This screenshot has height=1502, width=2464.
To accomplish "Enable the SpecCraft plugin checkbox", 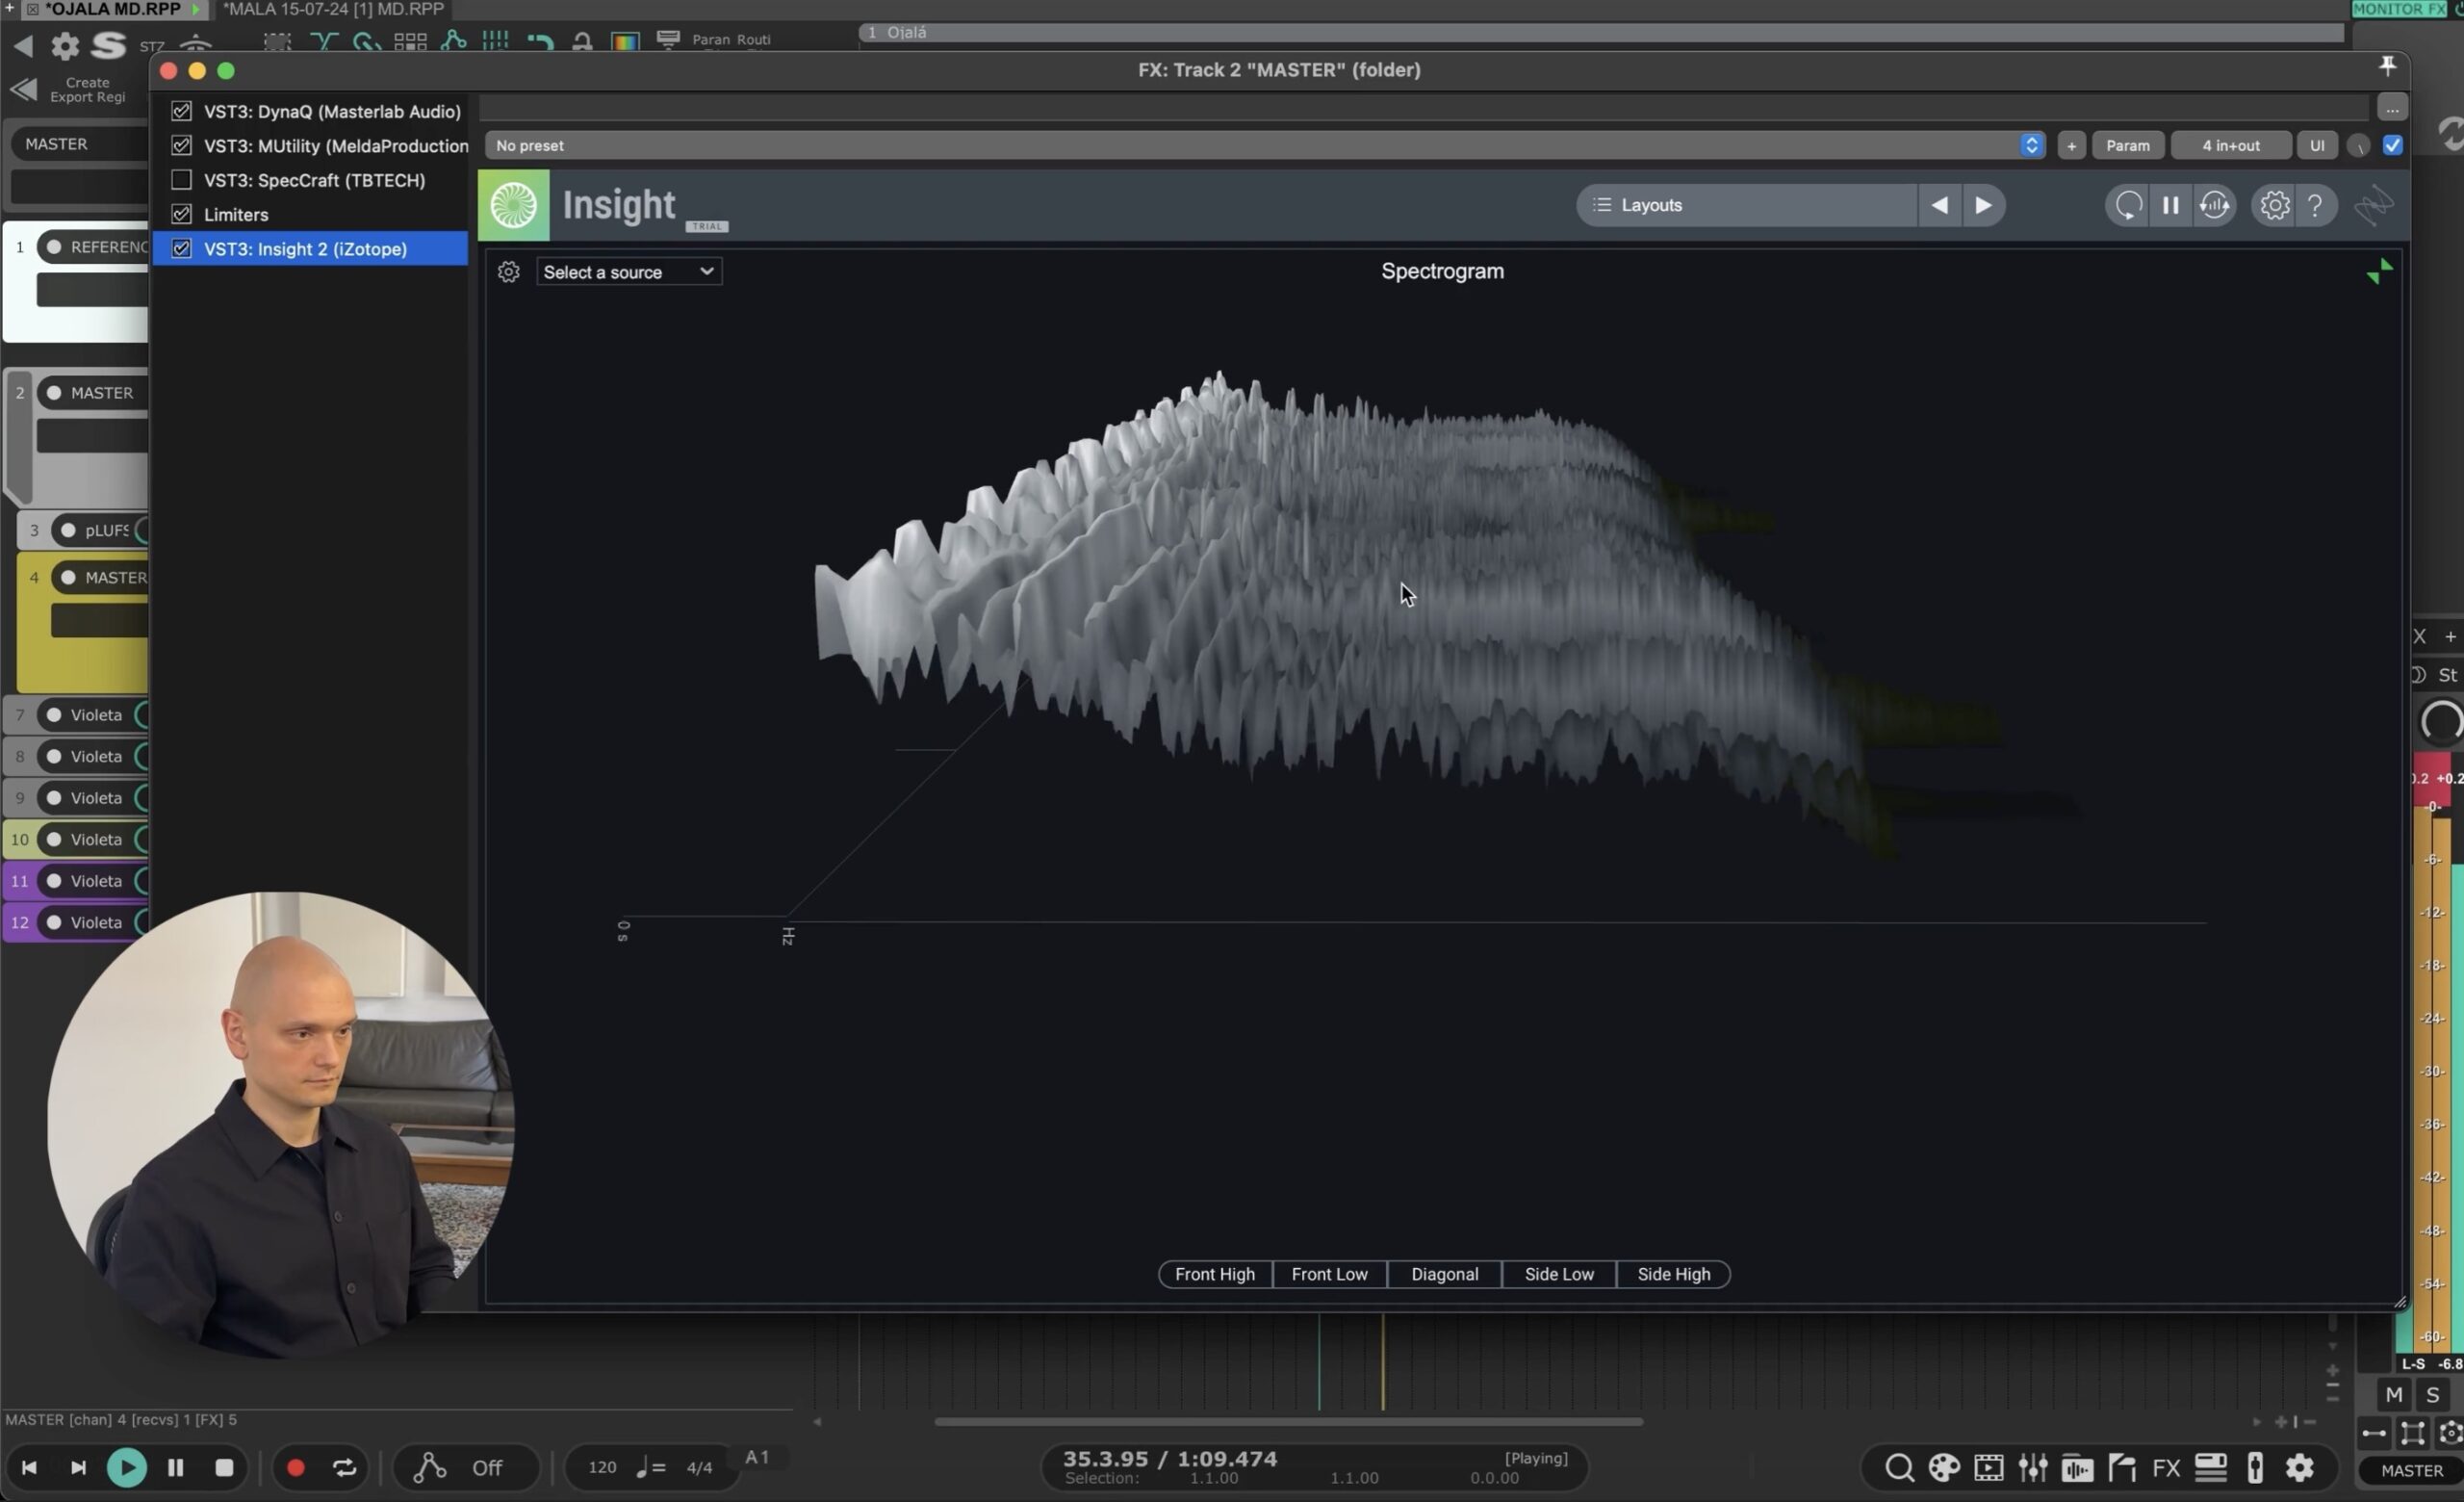I will tap(181, 180).
